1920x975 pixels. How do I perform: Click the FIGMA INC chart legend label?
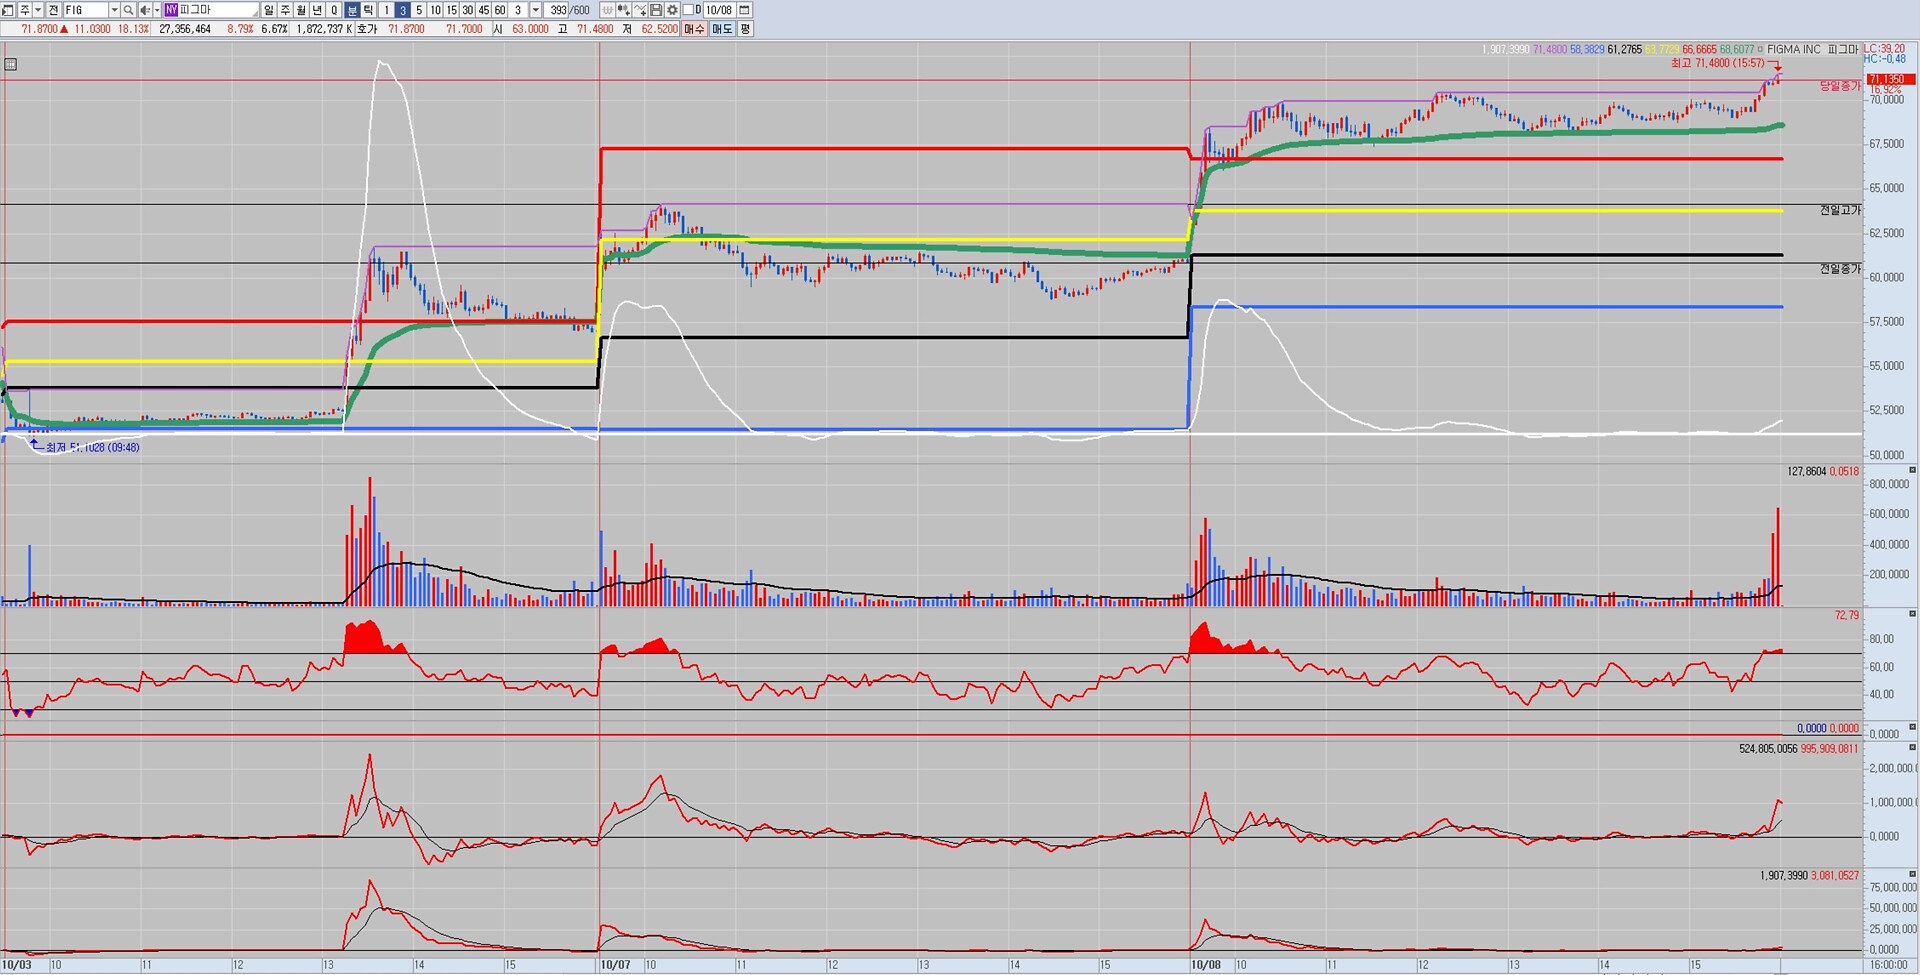(1794, 49)
